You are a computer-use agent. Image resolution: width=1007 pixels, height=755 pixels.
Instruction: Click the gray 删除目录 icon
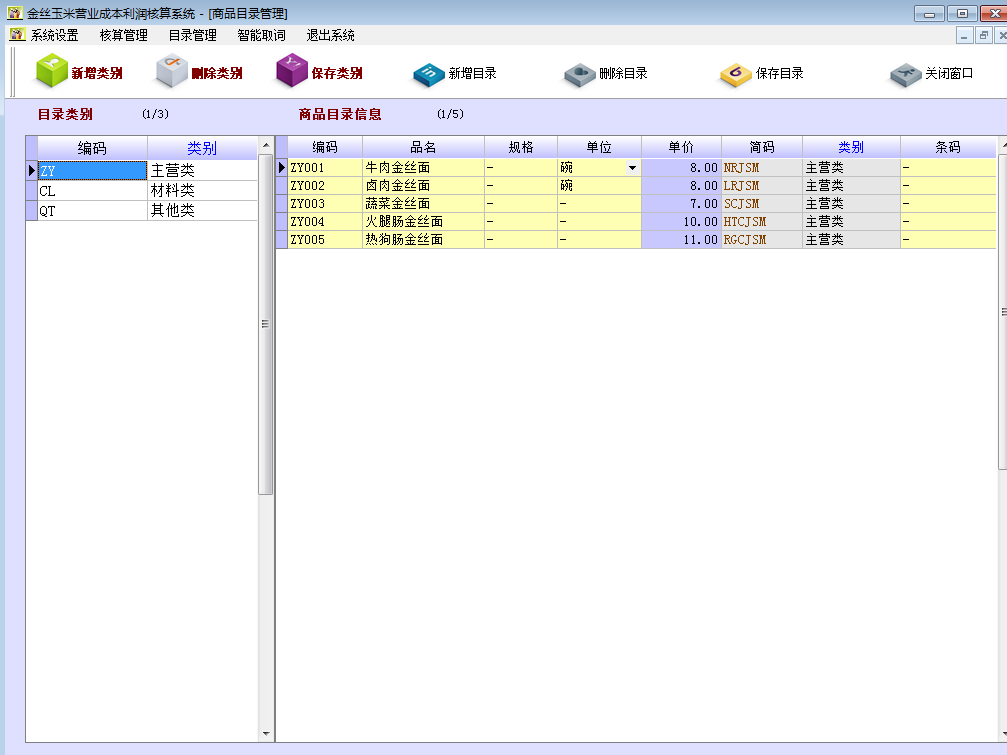(579, 74)
